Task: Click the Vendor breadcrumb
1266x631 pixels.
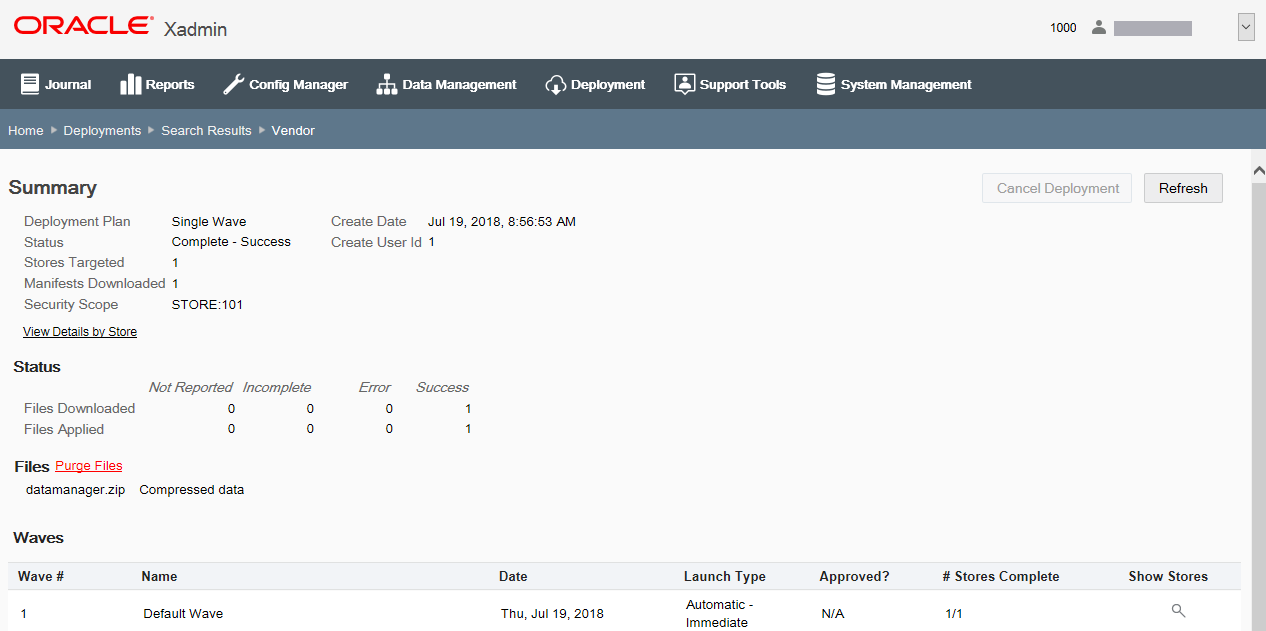Action: pyautogui.click(x=293, y=130)
